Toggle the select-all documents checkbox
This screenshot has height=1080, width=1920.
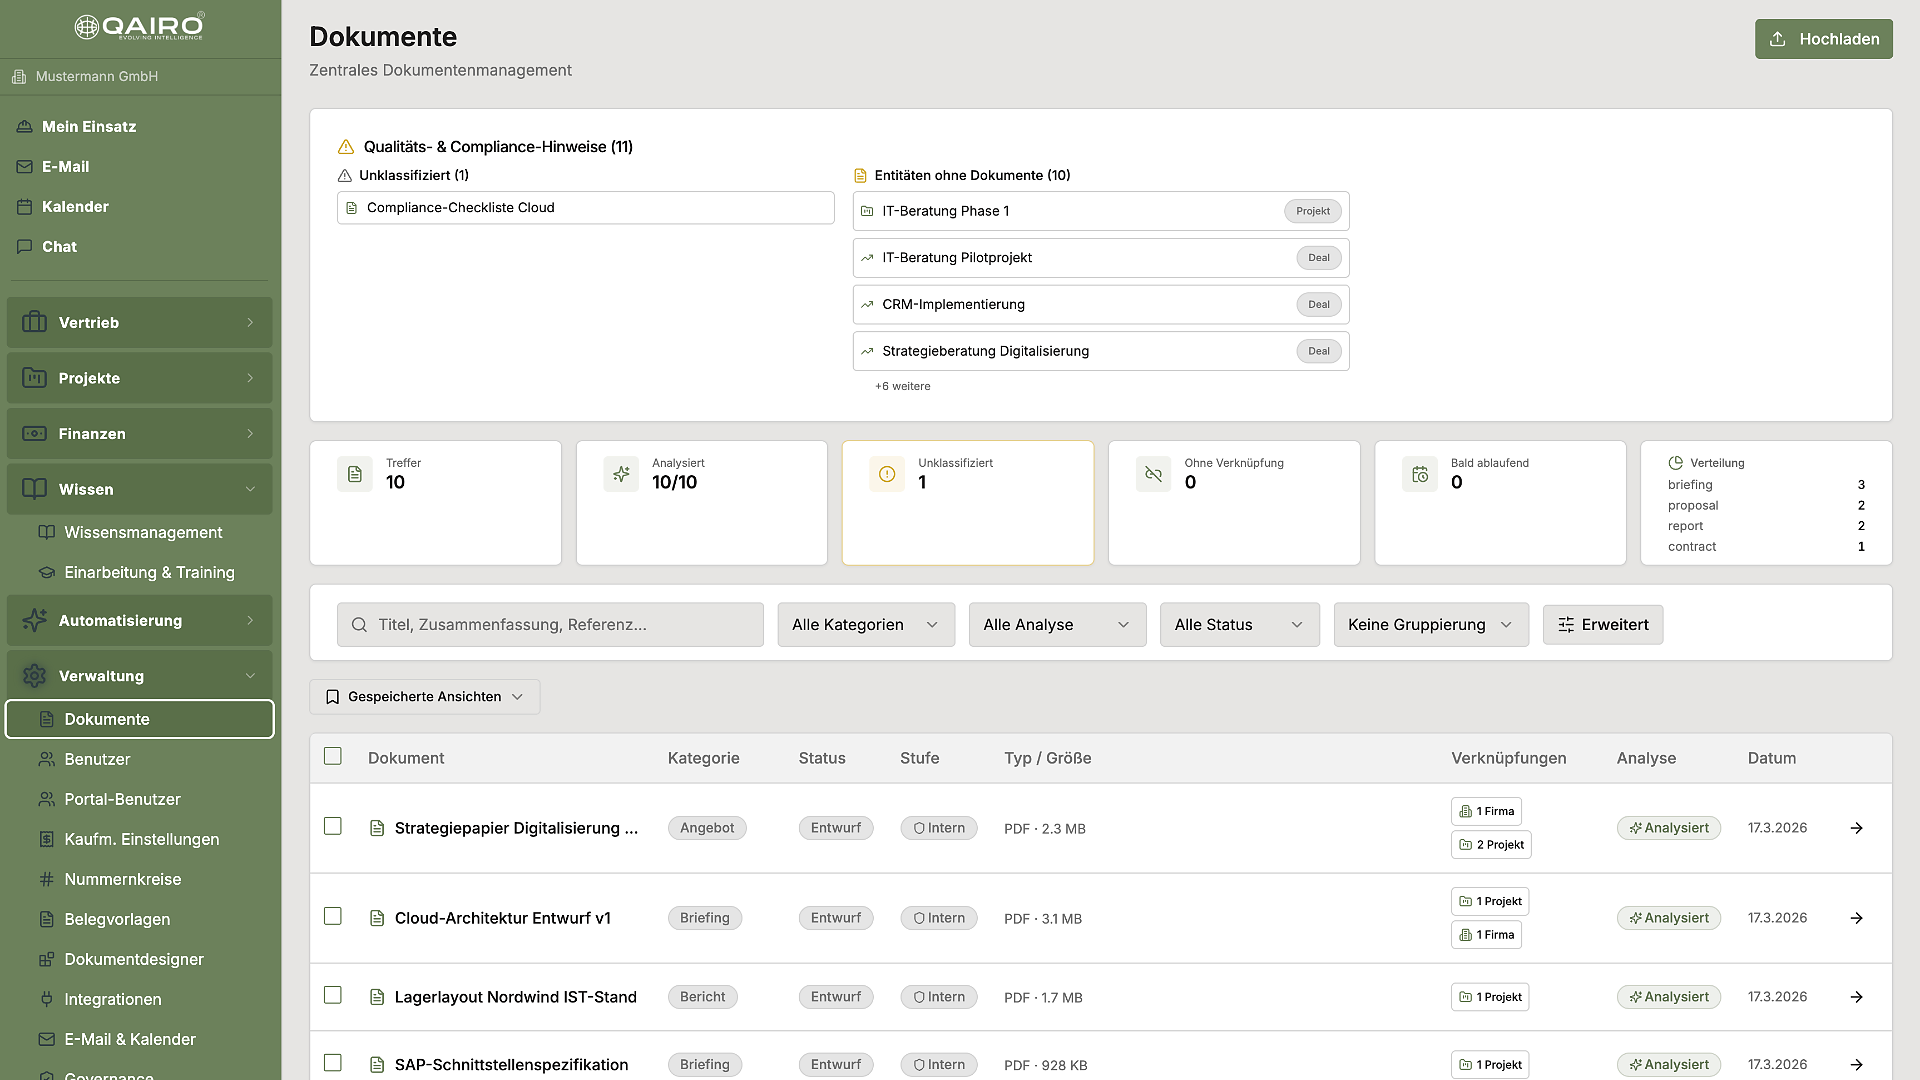[333, 757]
